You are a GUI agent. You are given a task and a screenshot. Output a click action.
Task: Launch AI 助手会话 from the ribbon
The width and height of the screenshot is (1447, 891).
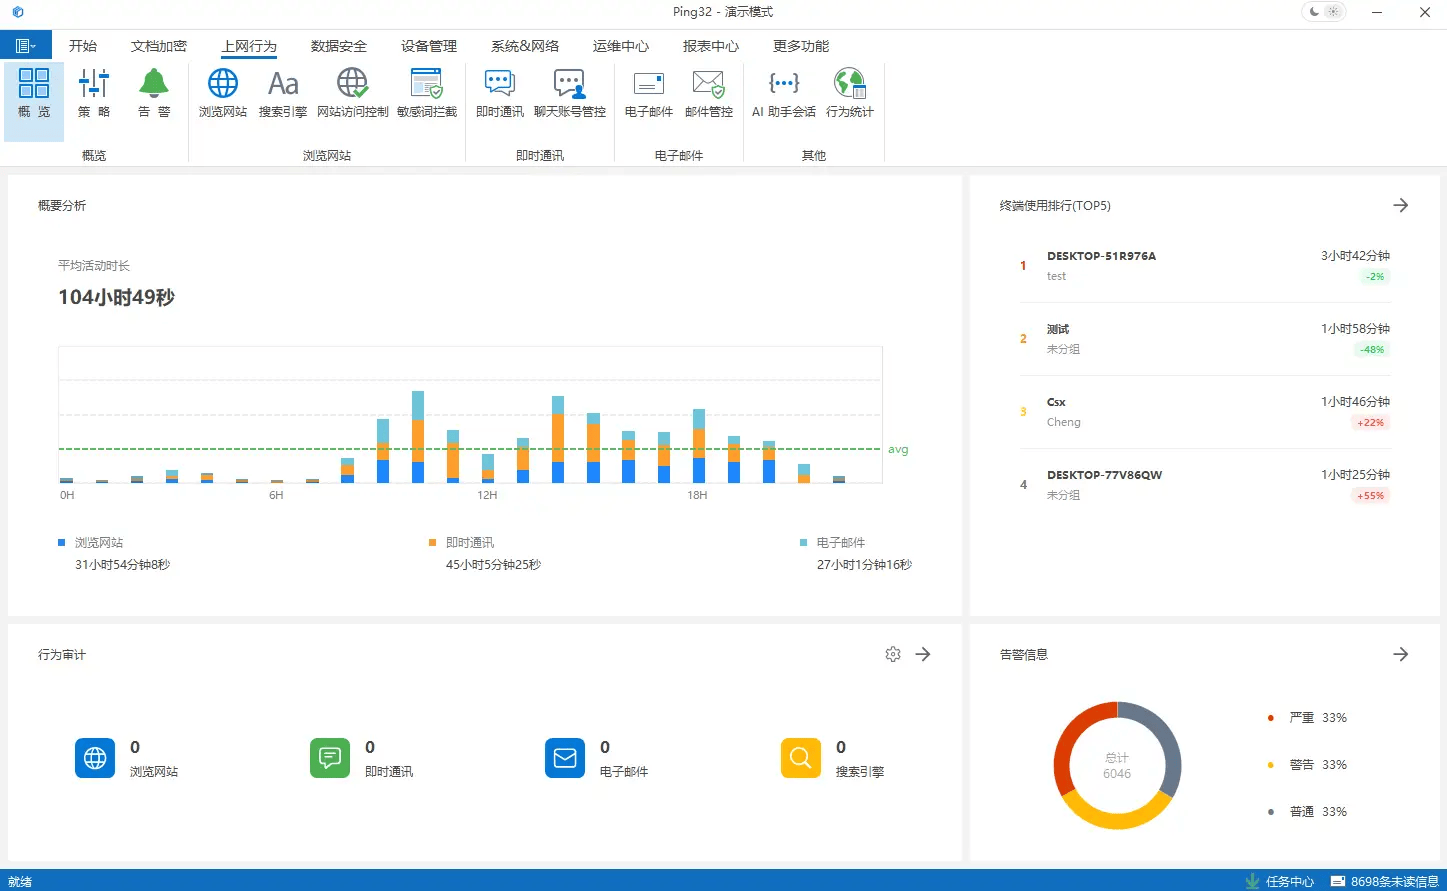(783, 93)
